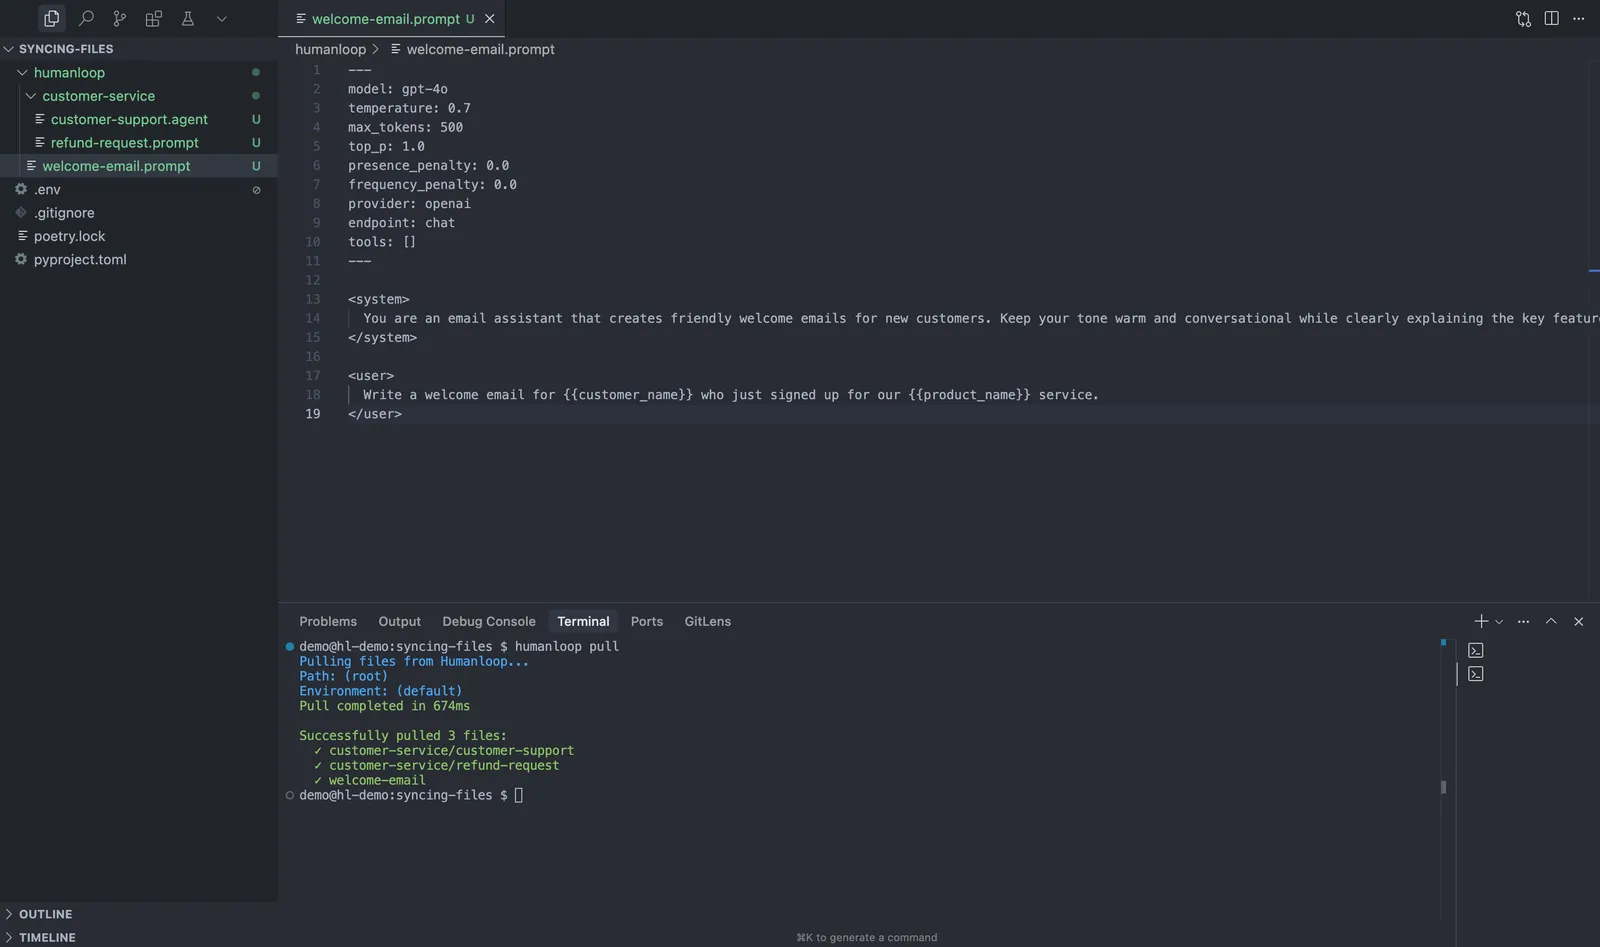The width and height of the screenshot is (1600, 947).
Task: Open terminal panel more actions ellipsis
Action: 1523,621
